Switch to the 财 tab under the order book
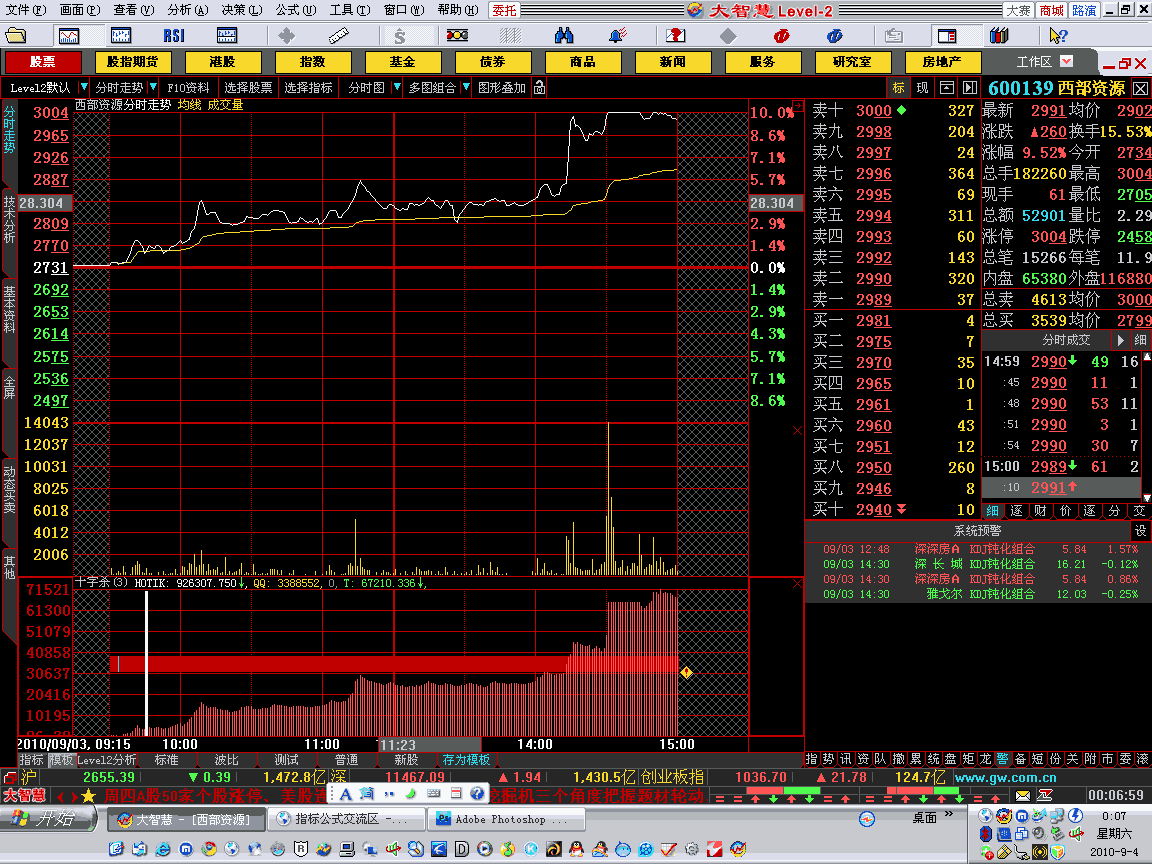 tap(1040, 511)
